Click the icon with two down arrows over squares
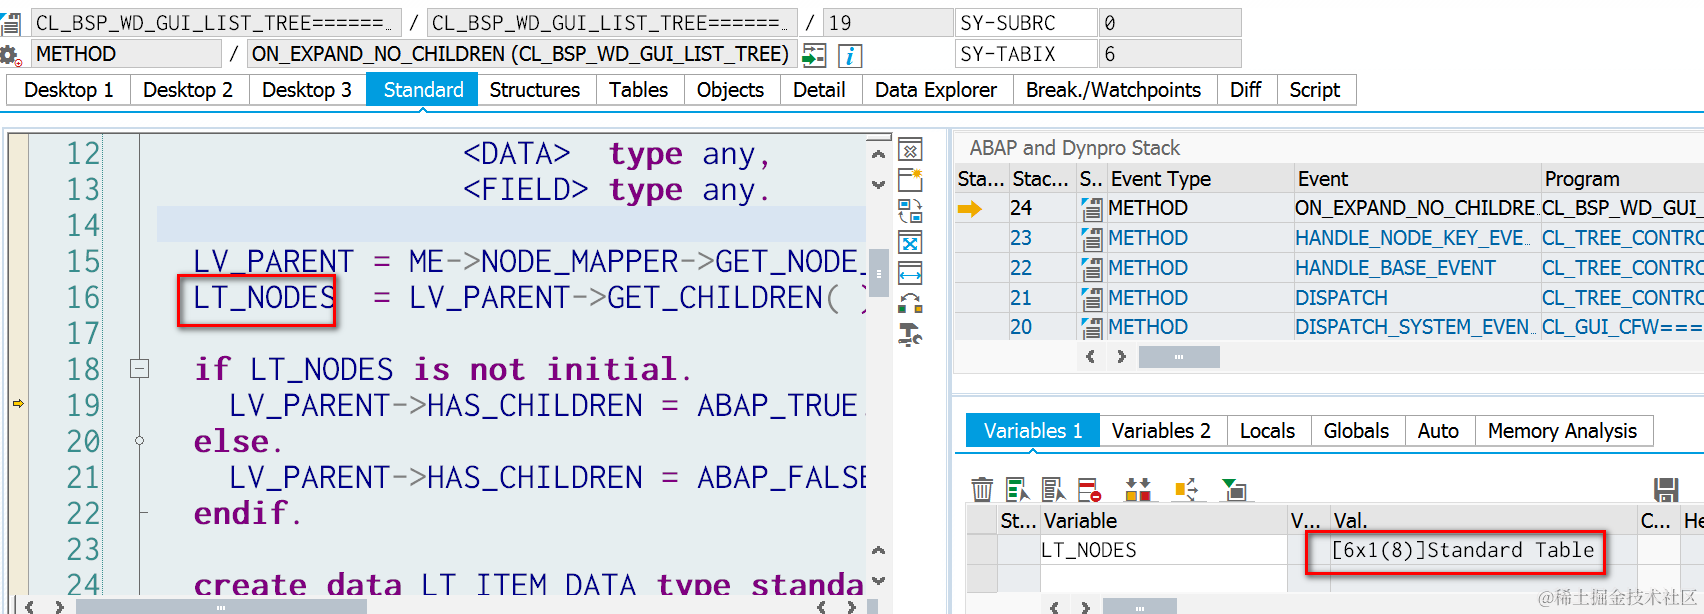The image size is (1704, 614). [x=1138, y=489]
